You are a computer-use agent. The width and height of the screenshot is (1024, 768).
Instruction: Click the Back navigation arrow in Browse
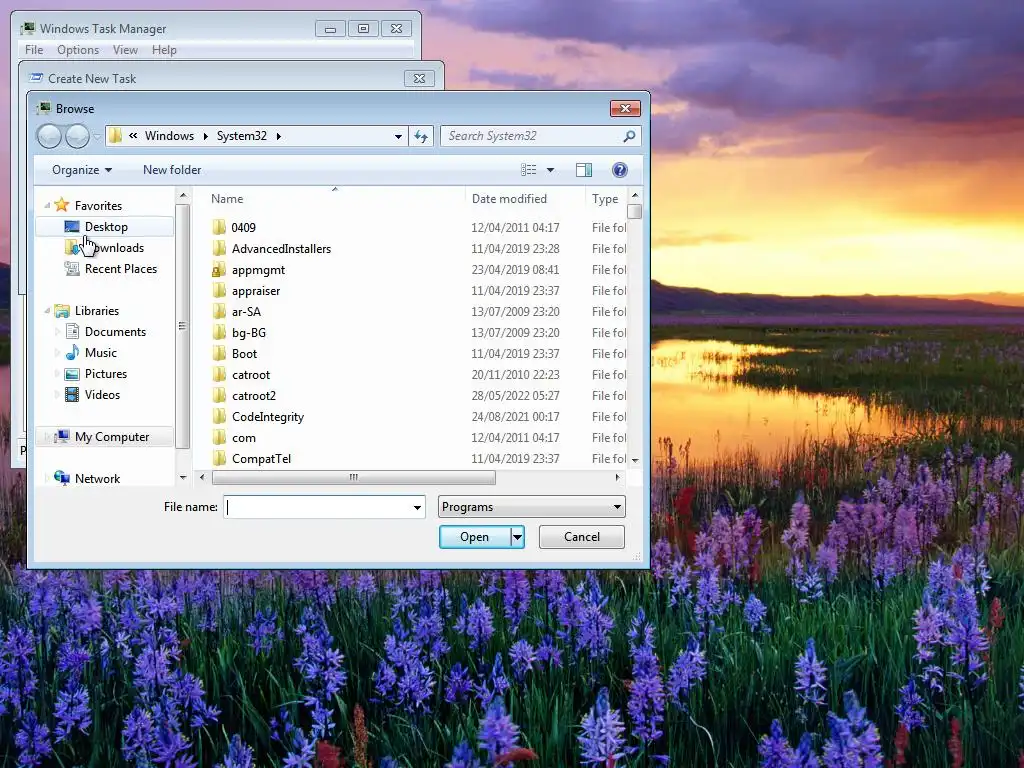point(49,136)
